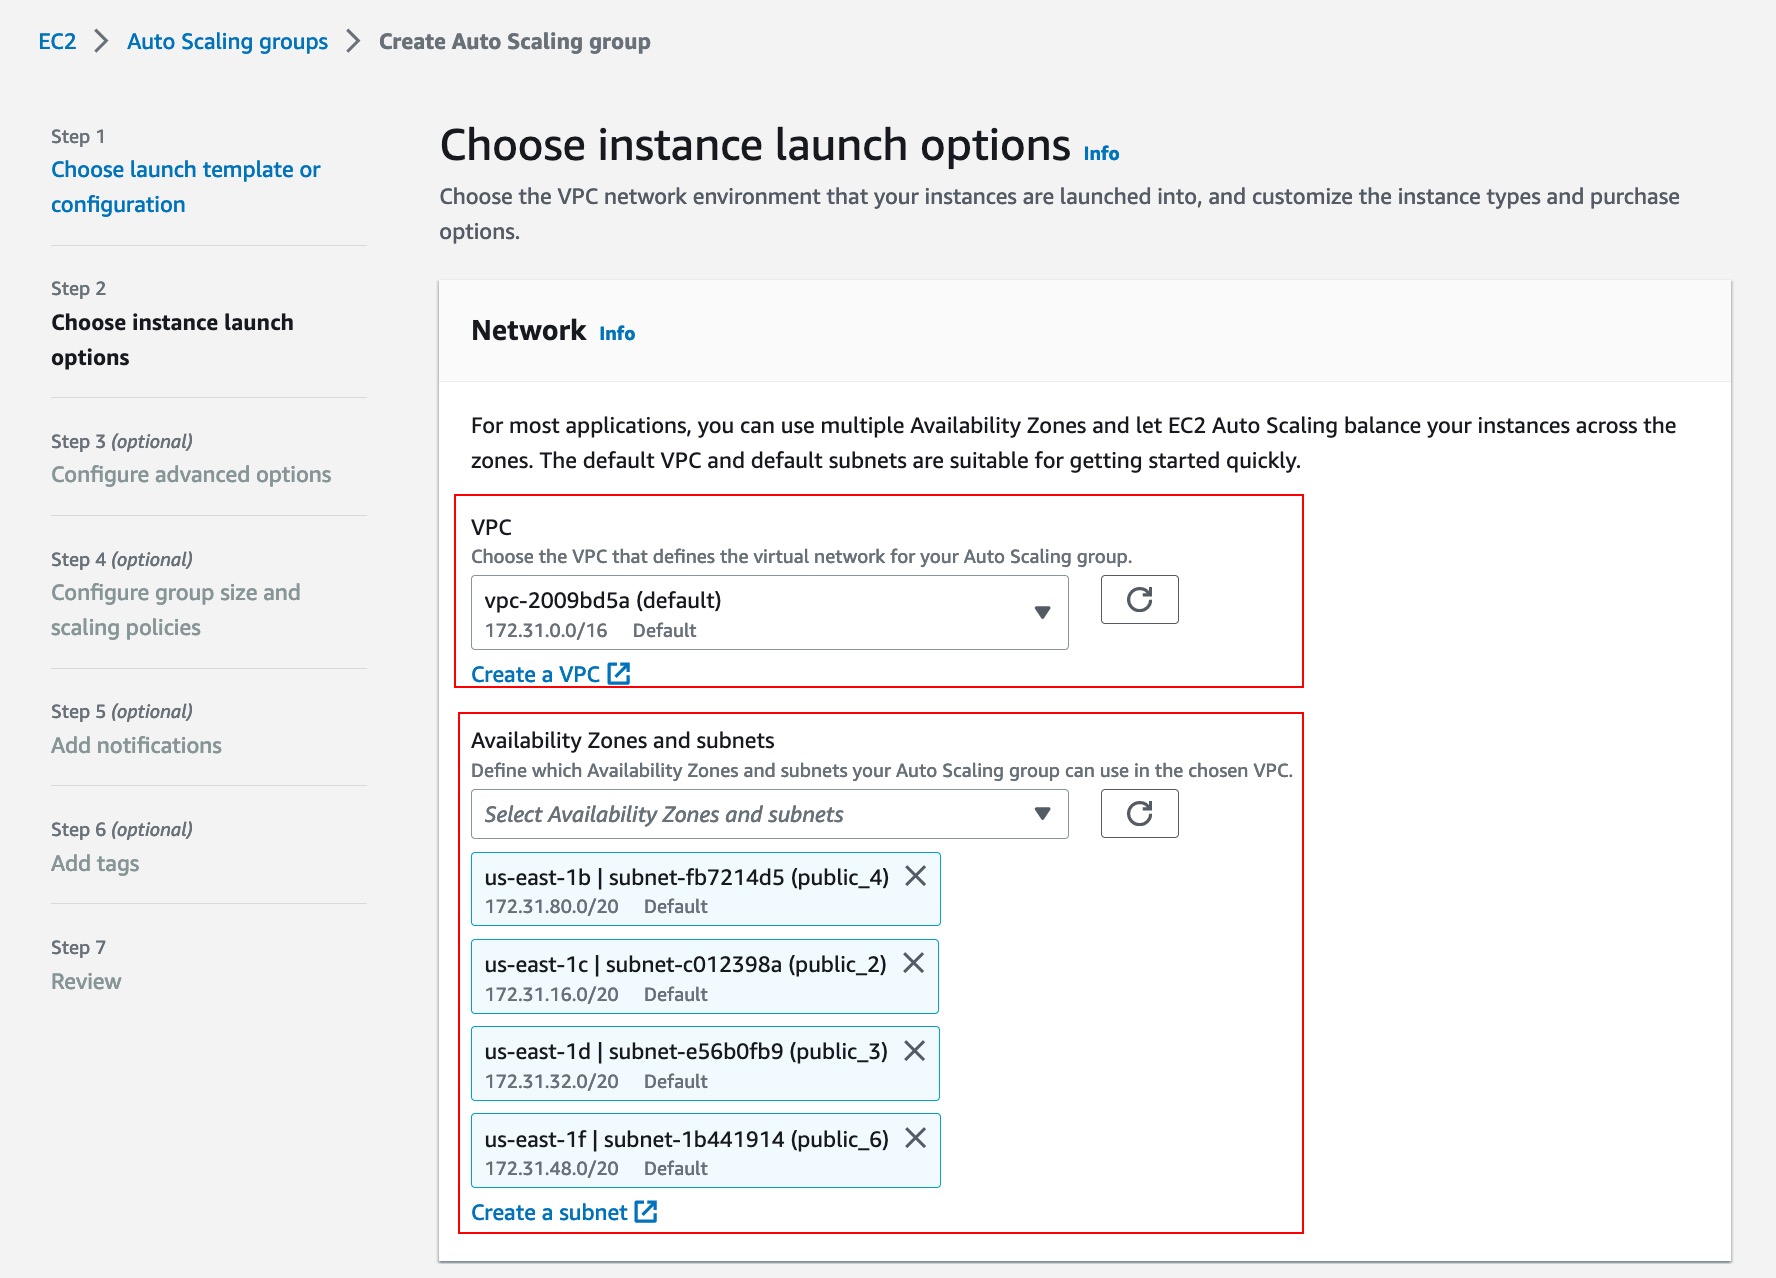
Task: Open Step 1 Choose launch template or configuration
Action: pos(186,187)
